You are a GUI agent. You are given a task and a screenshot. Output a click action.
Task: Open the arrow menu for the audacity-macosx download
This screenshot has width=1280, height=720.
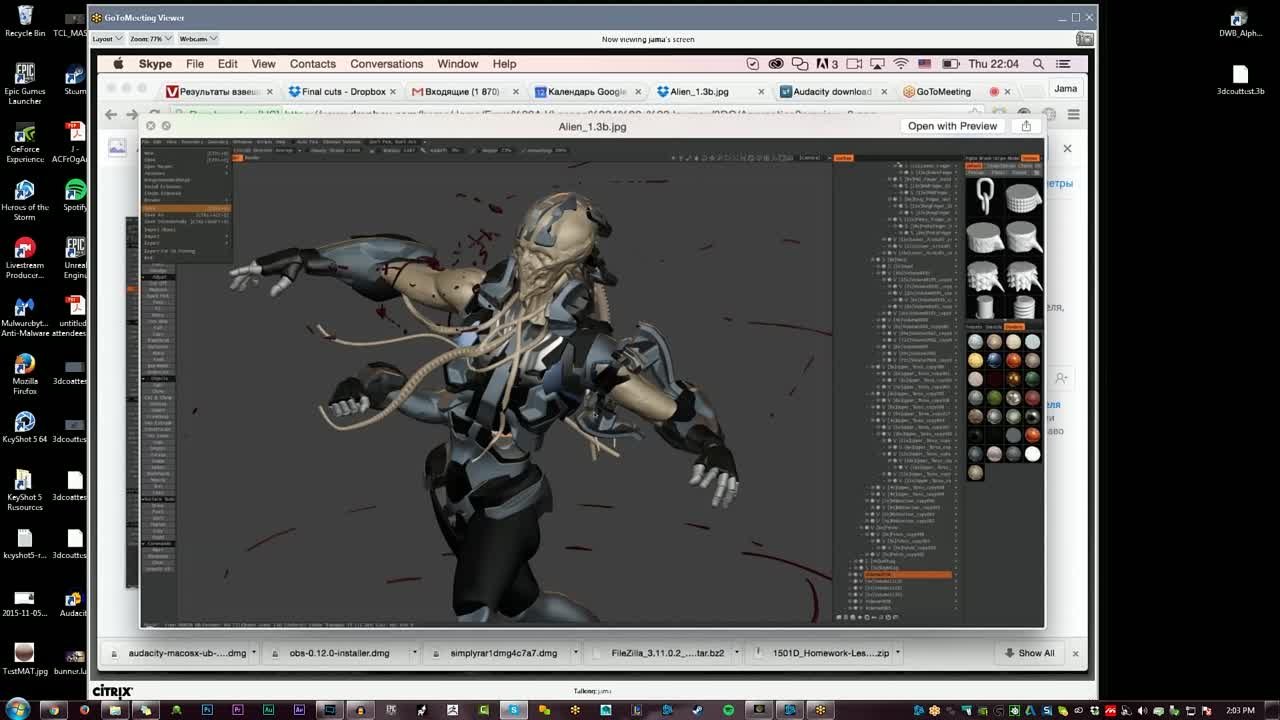(254, 653)
